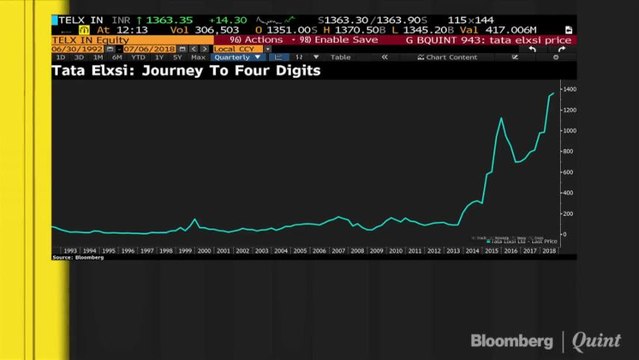Select the Max range tab
Viewport: 639px width, 360px height.
(x=198, y=57)
